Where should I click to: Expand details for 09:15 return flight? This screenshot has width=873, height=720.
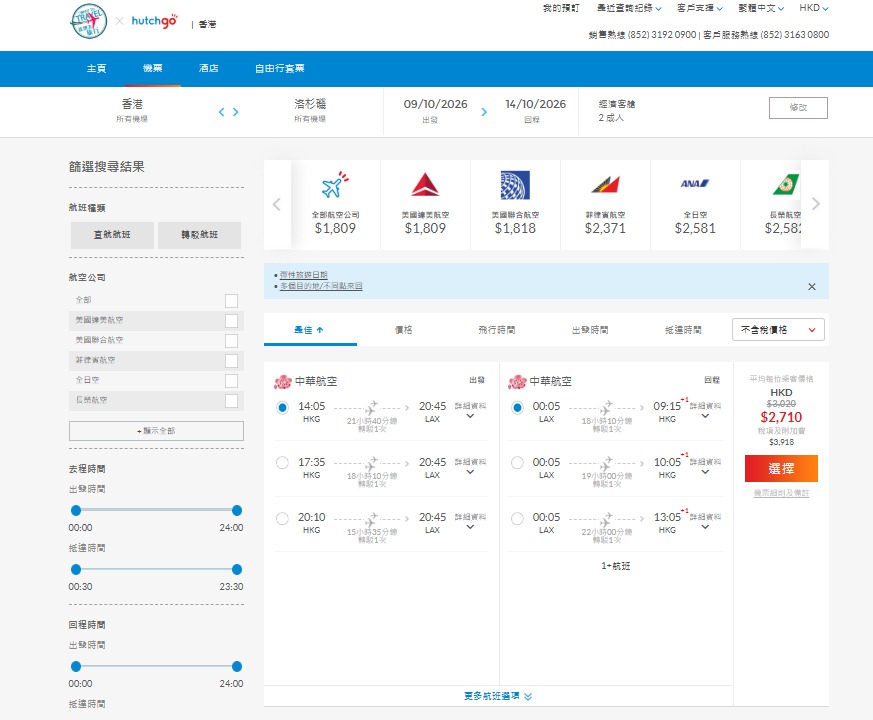705,411
